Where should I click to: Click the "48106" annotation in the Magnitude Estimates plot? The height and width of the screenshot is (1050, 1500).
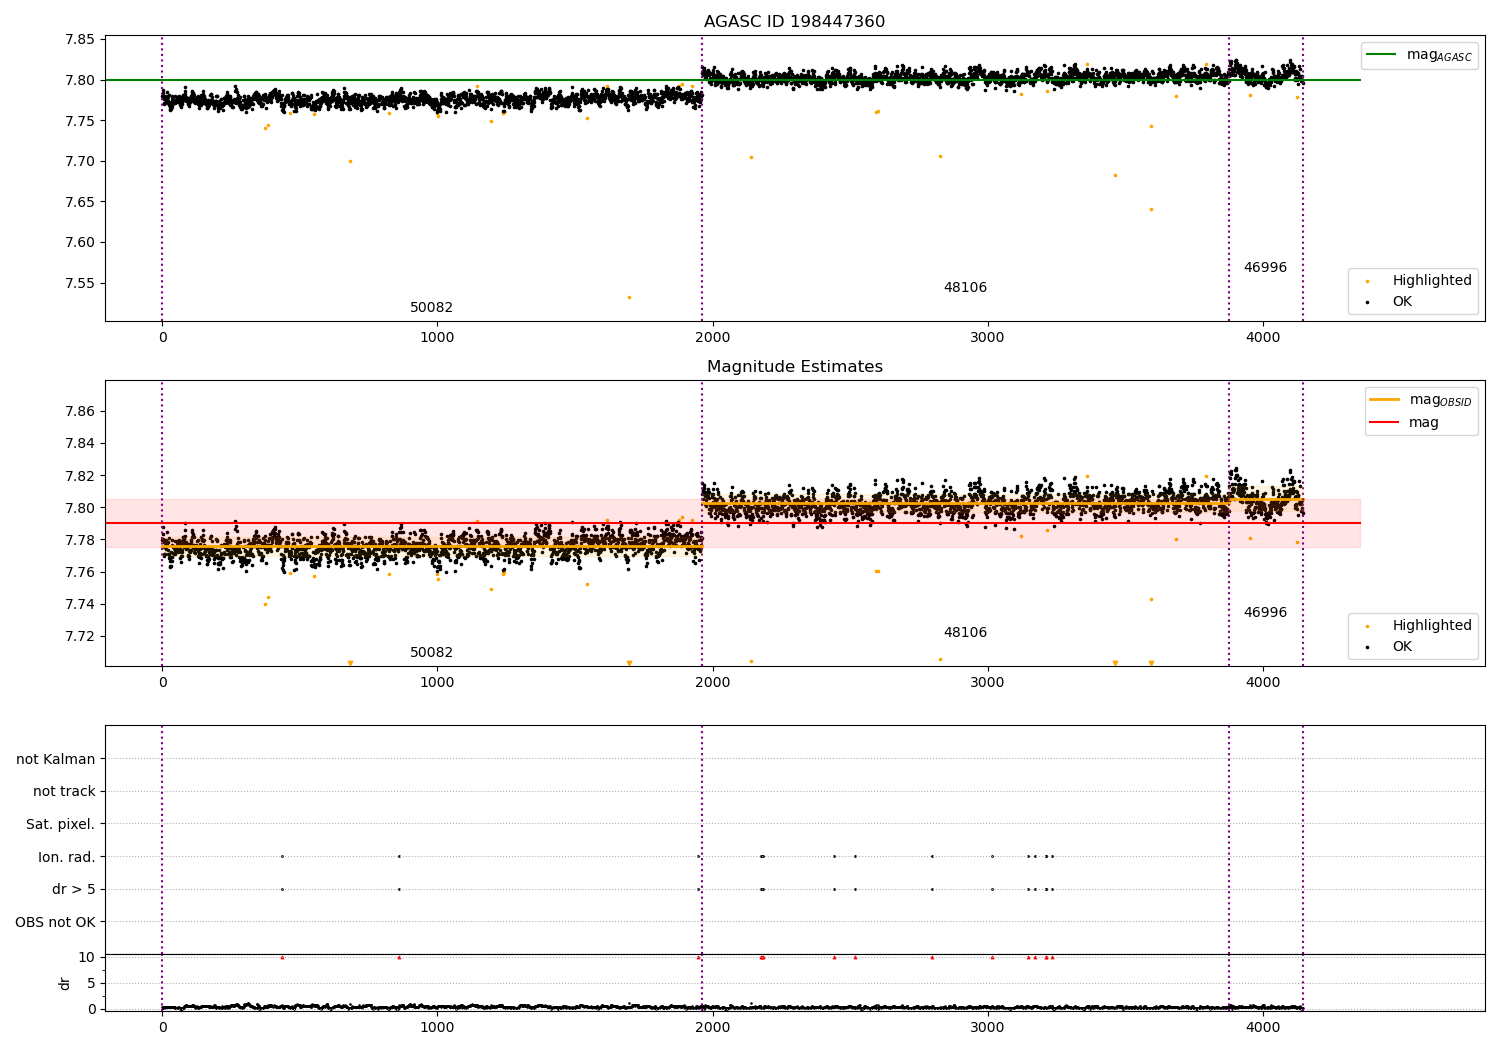[x=965, y=633]
